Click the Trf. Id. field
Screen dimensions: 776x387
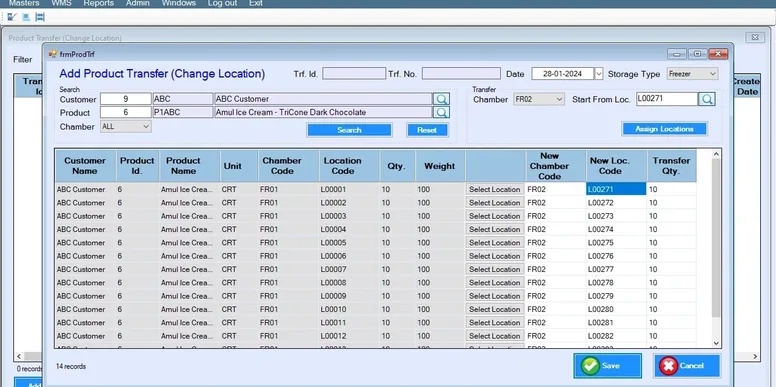pyautogui.click(x=354, y=74)
